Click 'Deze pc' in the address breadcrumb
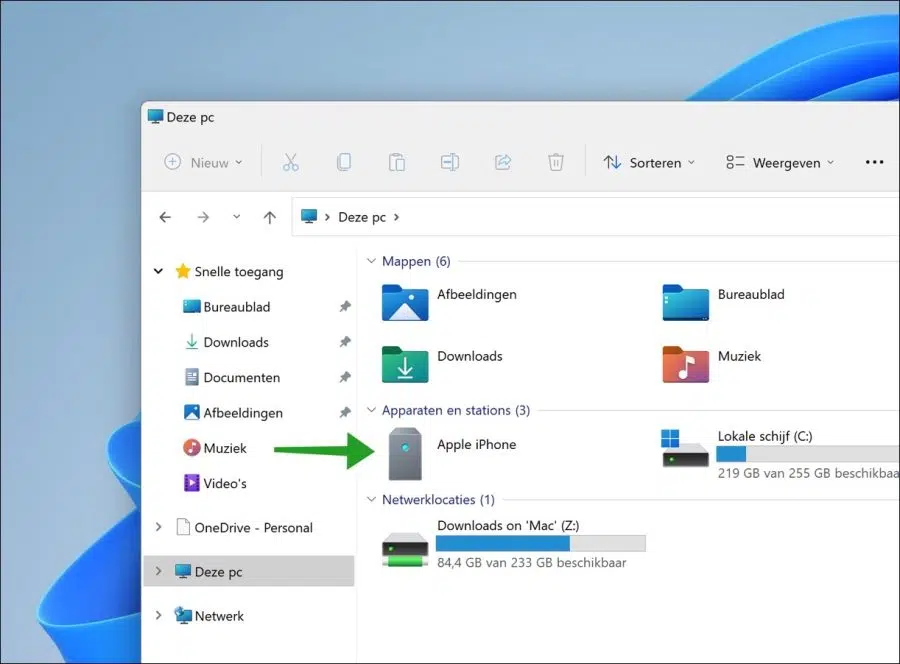Screen dimensions: 900x664 tap(362, 217)
